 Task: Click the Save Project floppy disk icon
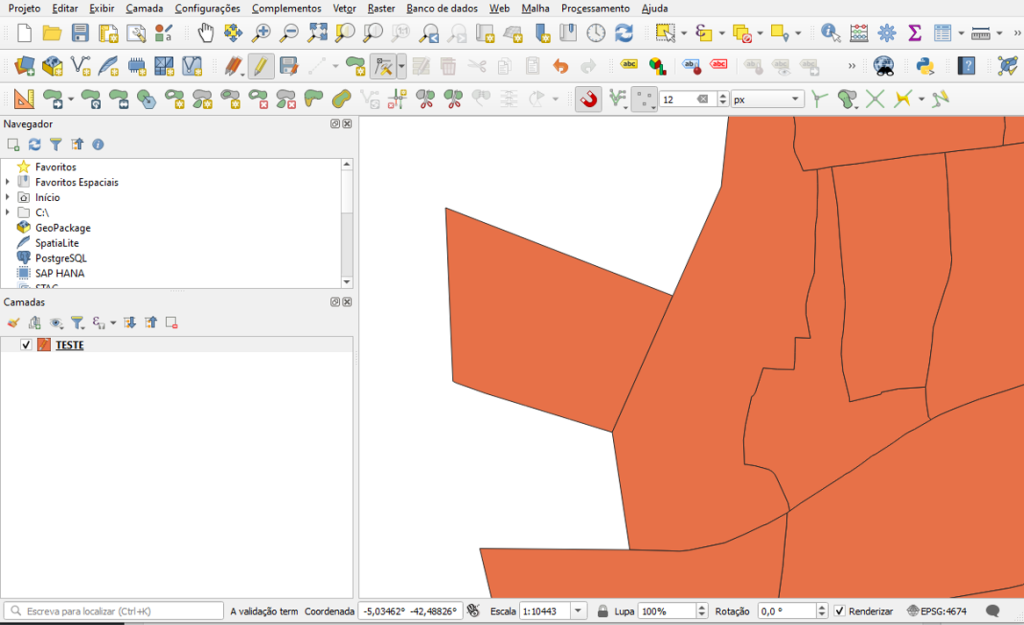pos(80,33)
